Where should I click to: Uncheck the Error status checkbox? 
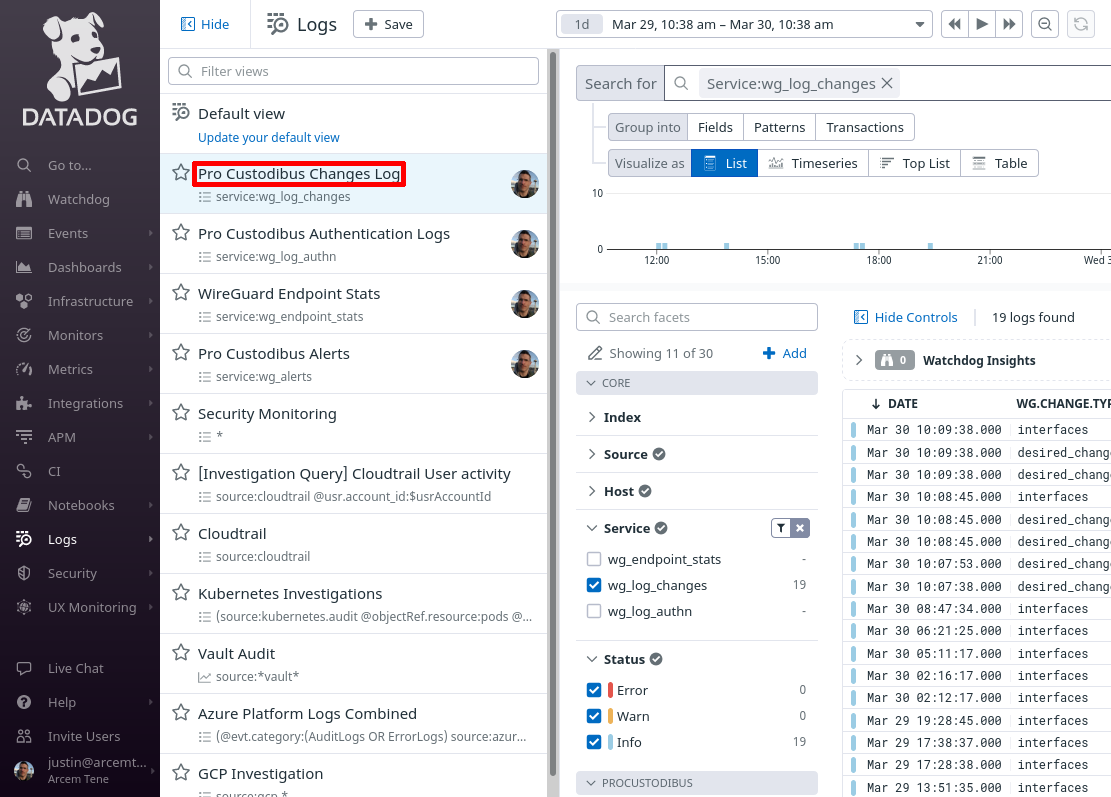594,690
